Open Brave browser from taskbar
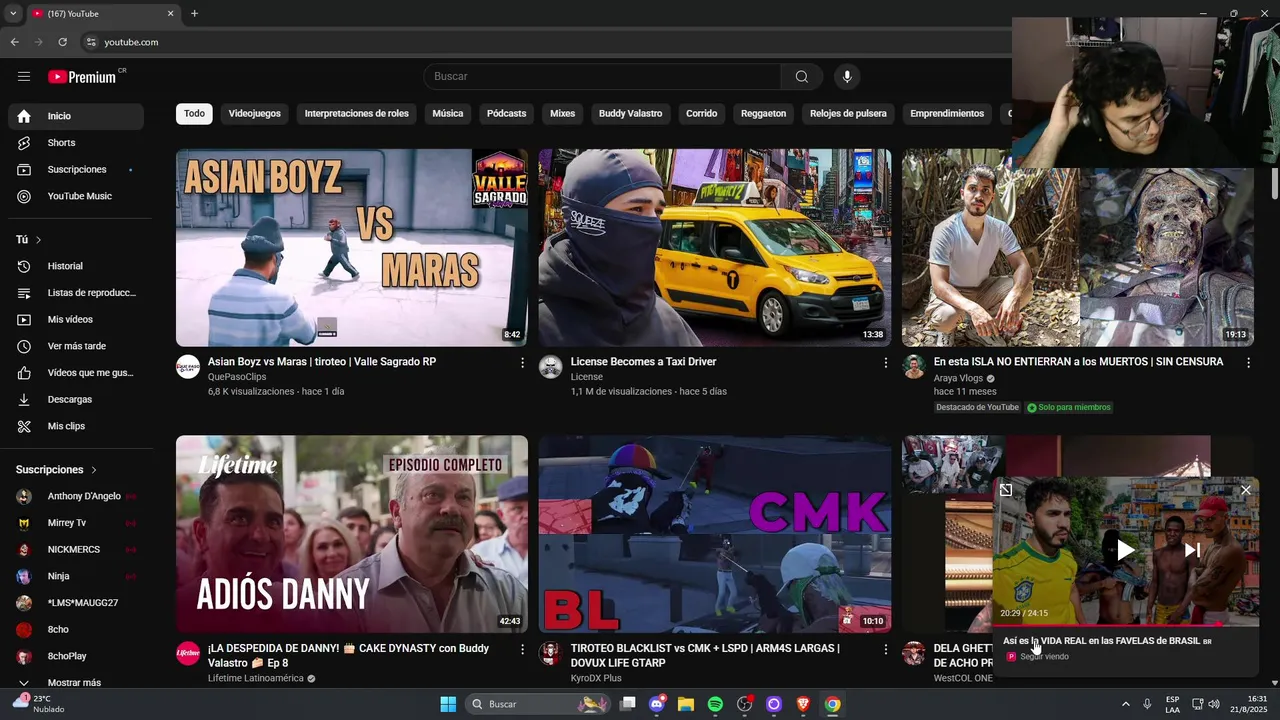 (x=803, y=704)
